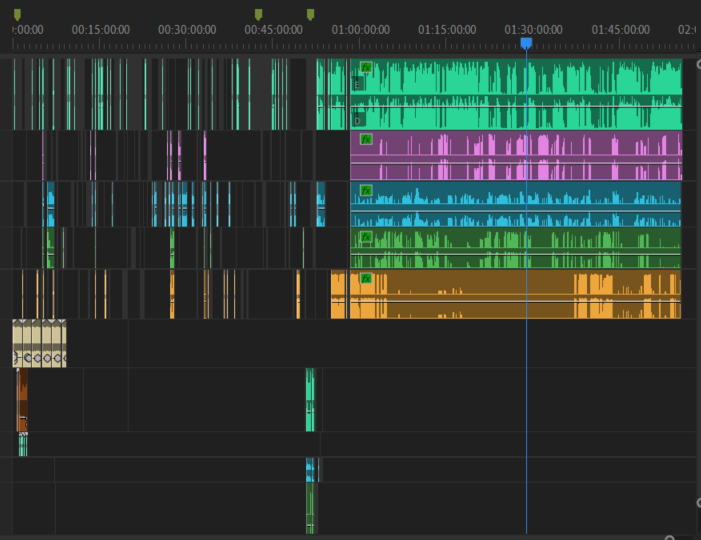The width and height of the screenshot is (701, 540).
Task: Click the blue playhead handle at 01:30:00:00
Action: 526,43
